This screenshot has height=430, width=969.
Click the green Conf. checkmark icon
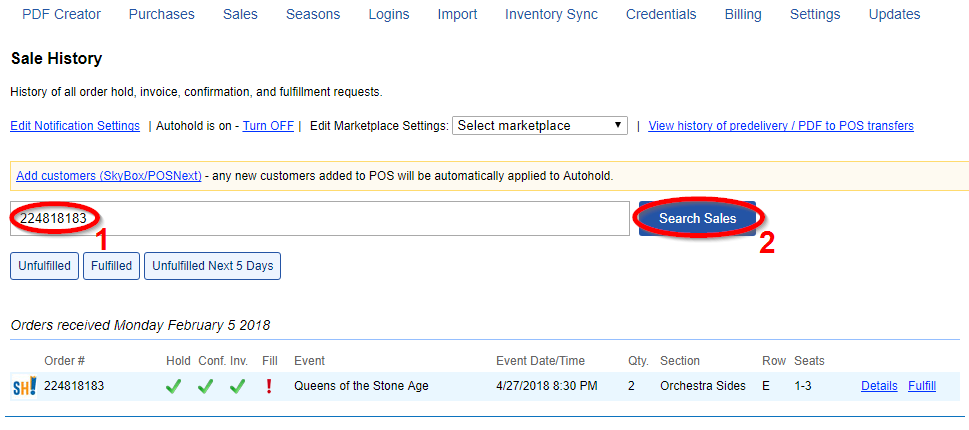206,387
